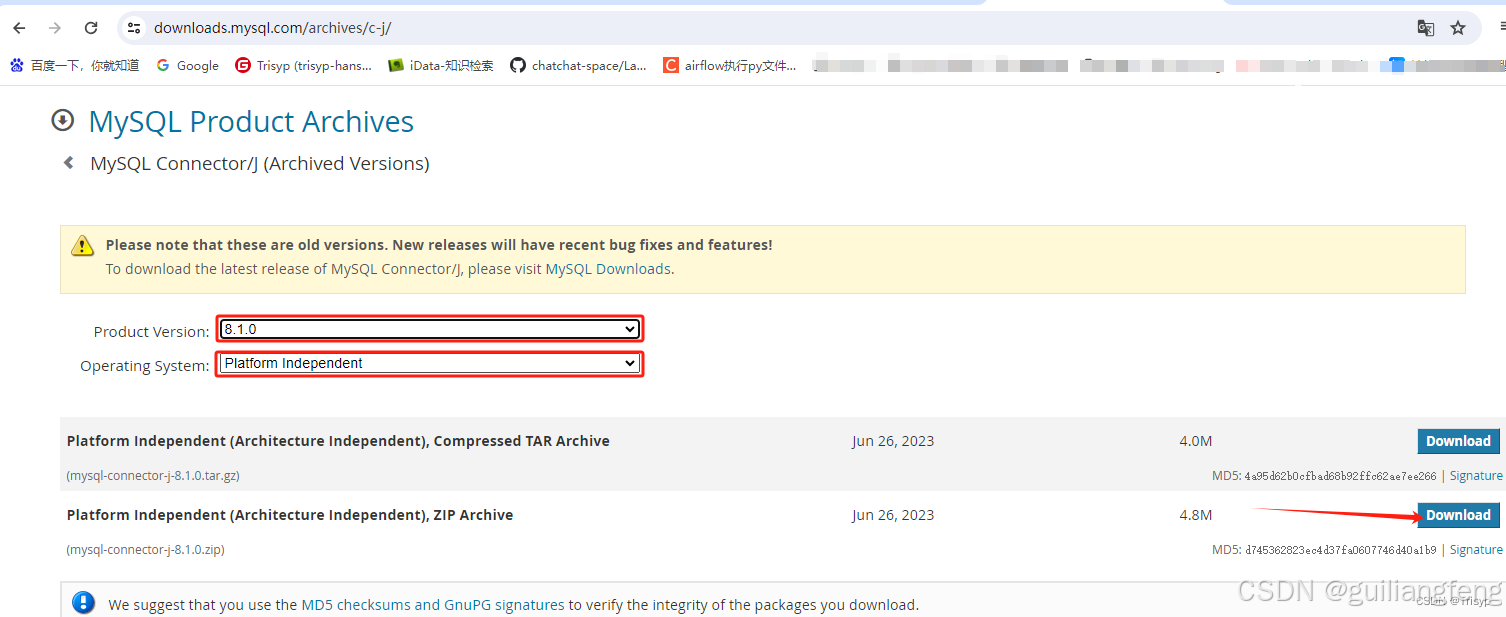
Task: Open Signature link for the tar.gz file
Action: [1476, 476]
